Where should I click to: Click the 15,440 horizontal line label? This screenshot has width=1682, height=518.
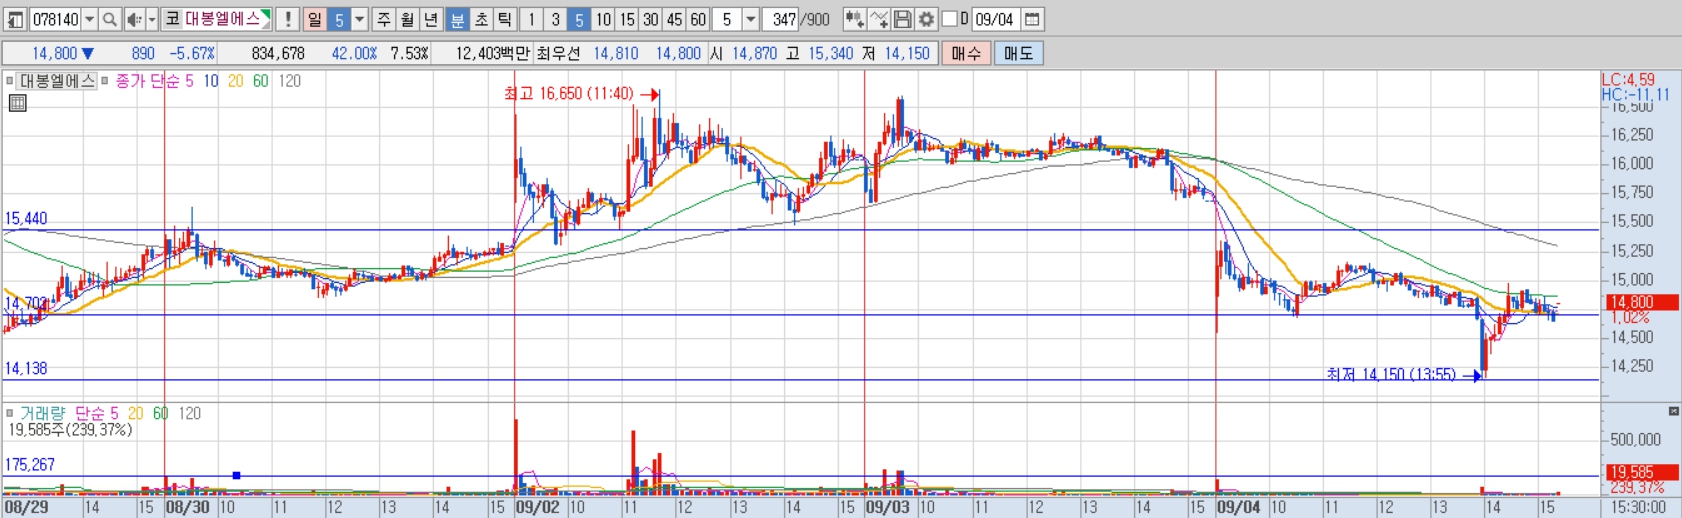[x=26, y=218]
